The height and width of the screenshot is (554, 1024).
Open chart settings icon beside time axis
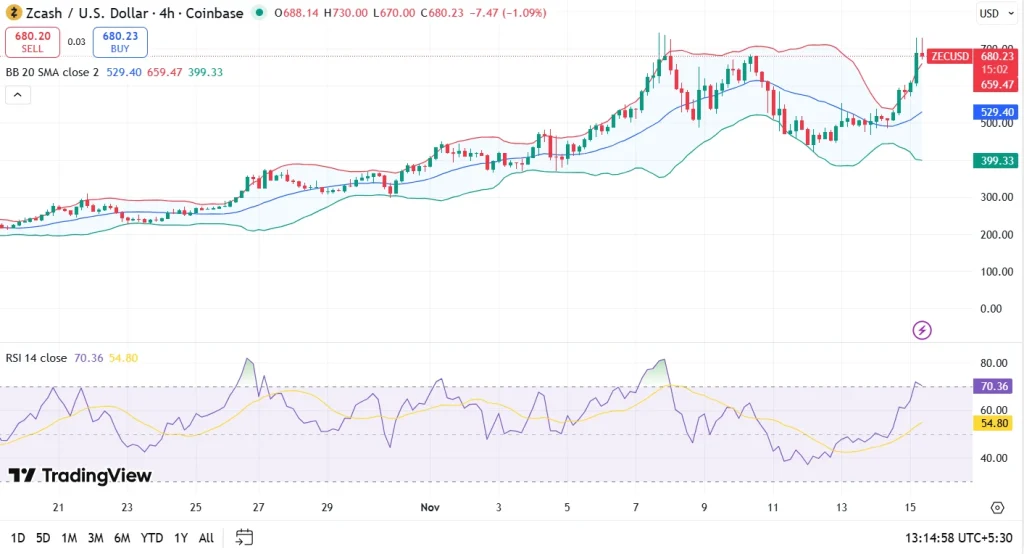pyautogui.click(x=996, y=508)
